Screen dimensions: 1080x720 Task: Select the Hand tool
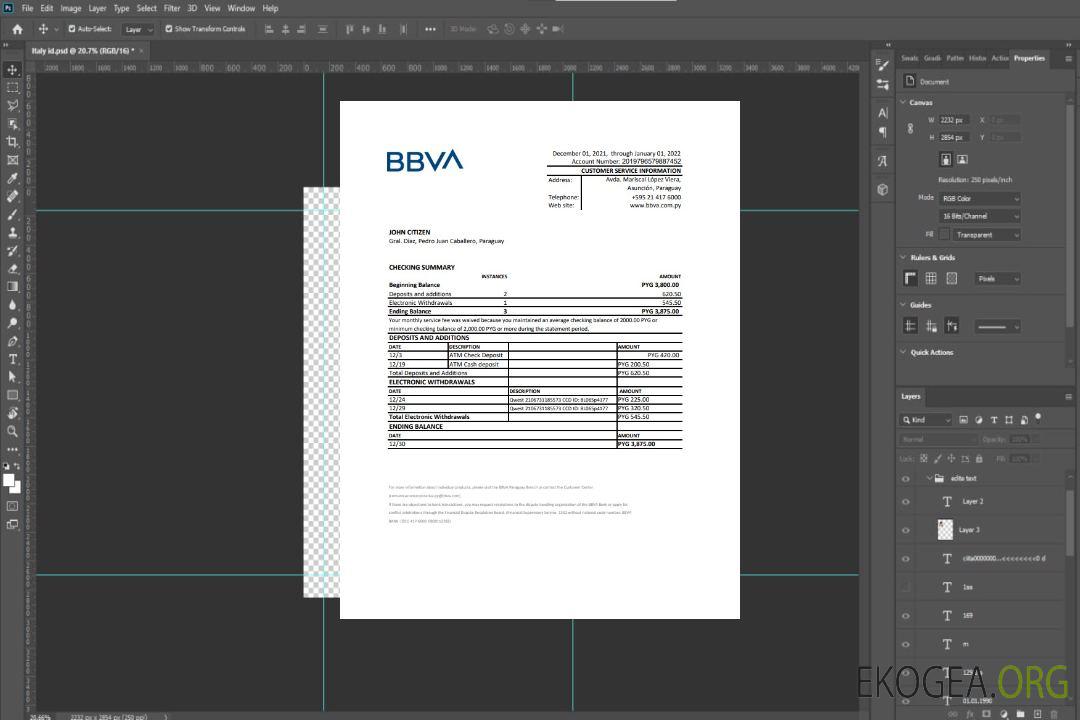click(12, 413)
